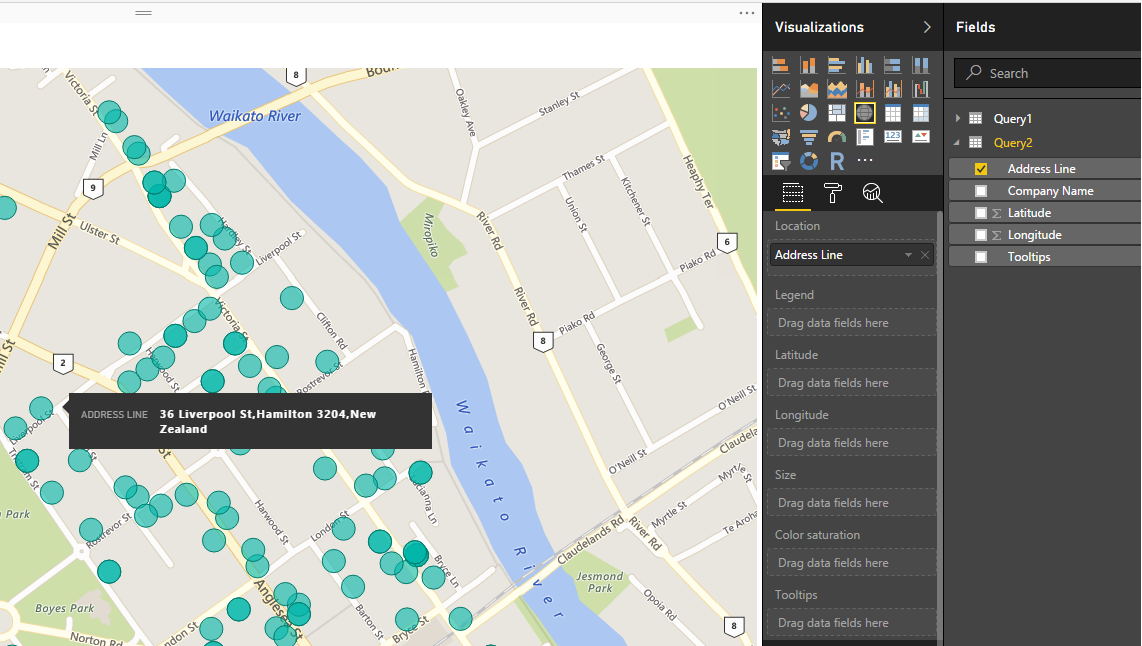The height and width of the screenshot is (646, 1142).
Task: Click the route 2 shield marker
Action: (x=63, y=363)
